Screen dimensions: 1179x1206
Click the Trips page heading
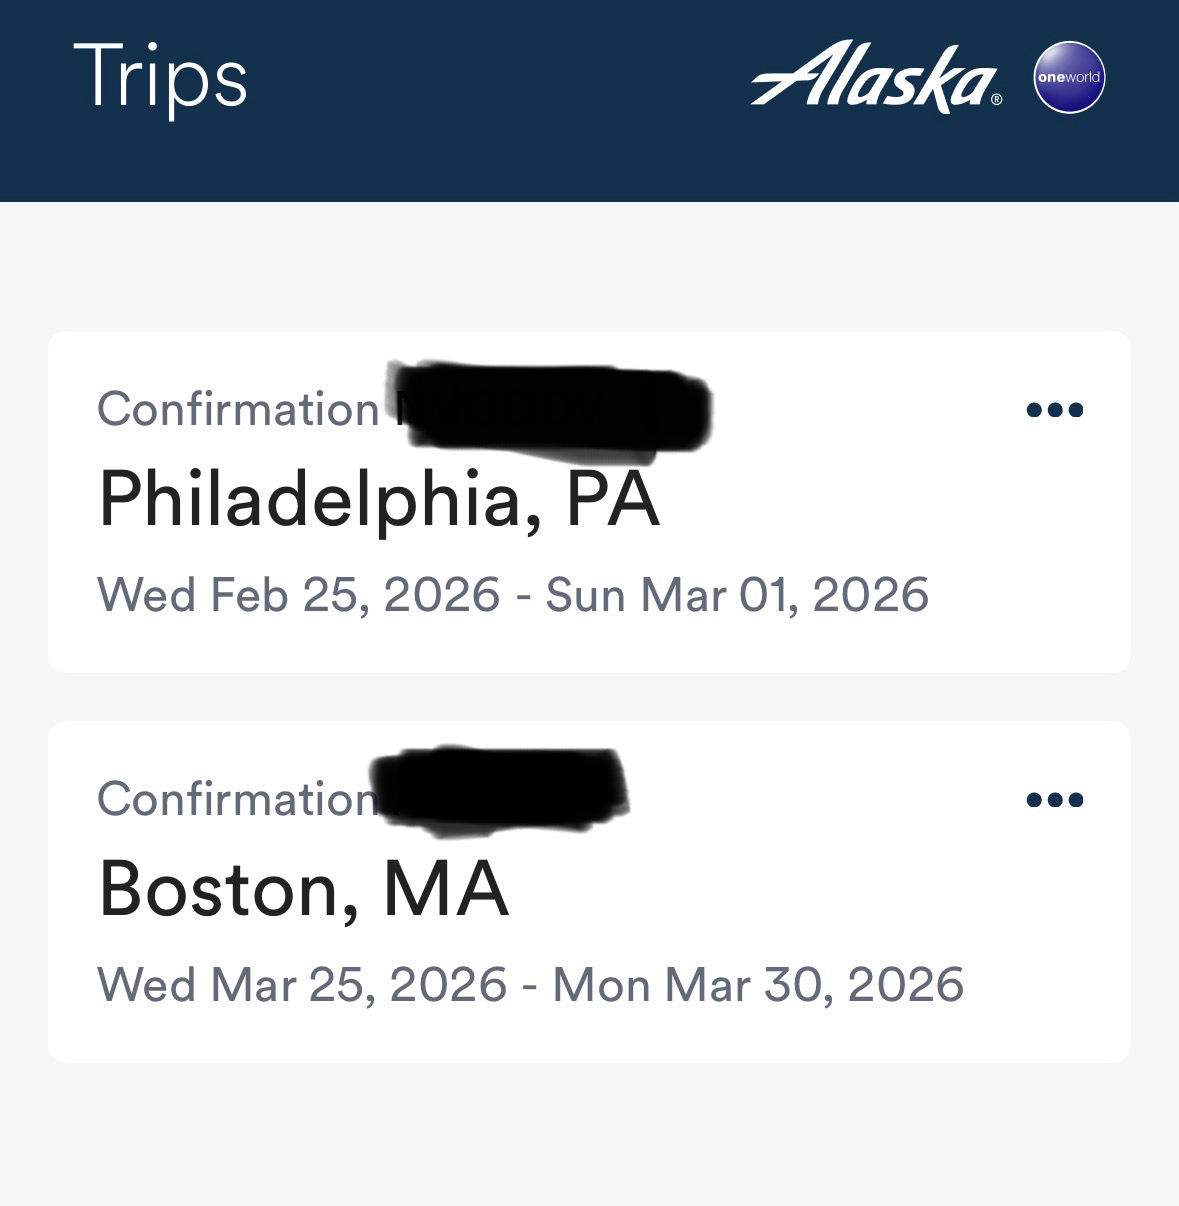pos(160,78)
